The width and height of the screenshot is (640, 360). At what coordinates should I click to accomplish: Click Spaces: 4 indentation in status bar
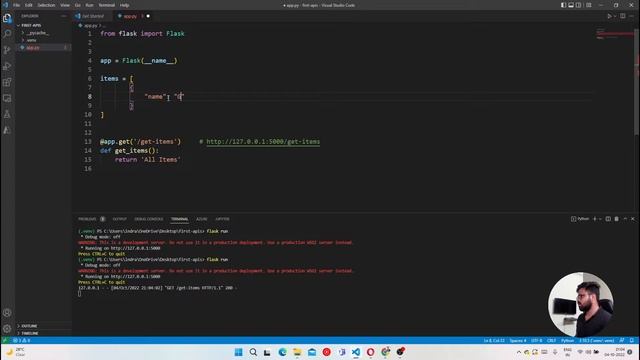[518, 340]
